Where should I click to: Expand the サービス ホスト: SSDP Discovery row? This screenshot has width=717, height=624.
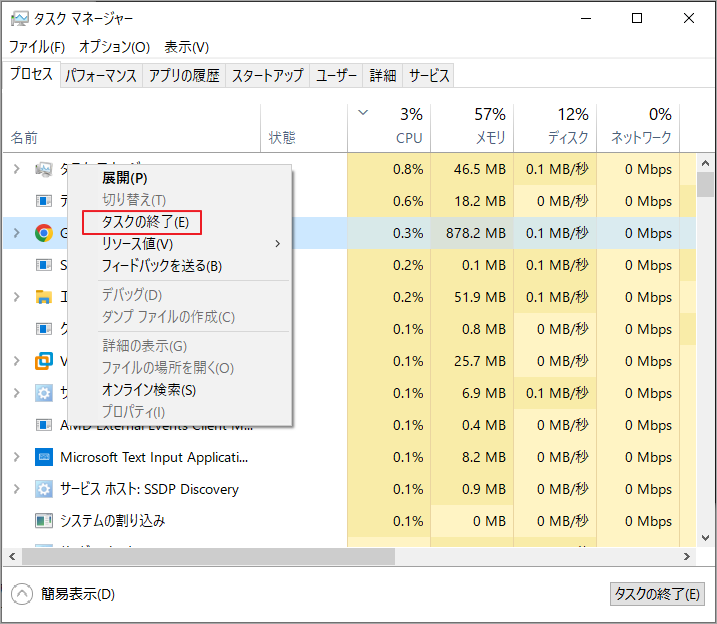coord(16,489)
